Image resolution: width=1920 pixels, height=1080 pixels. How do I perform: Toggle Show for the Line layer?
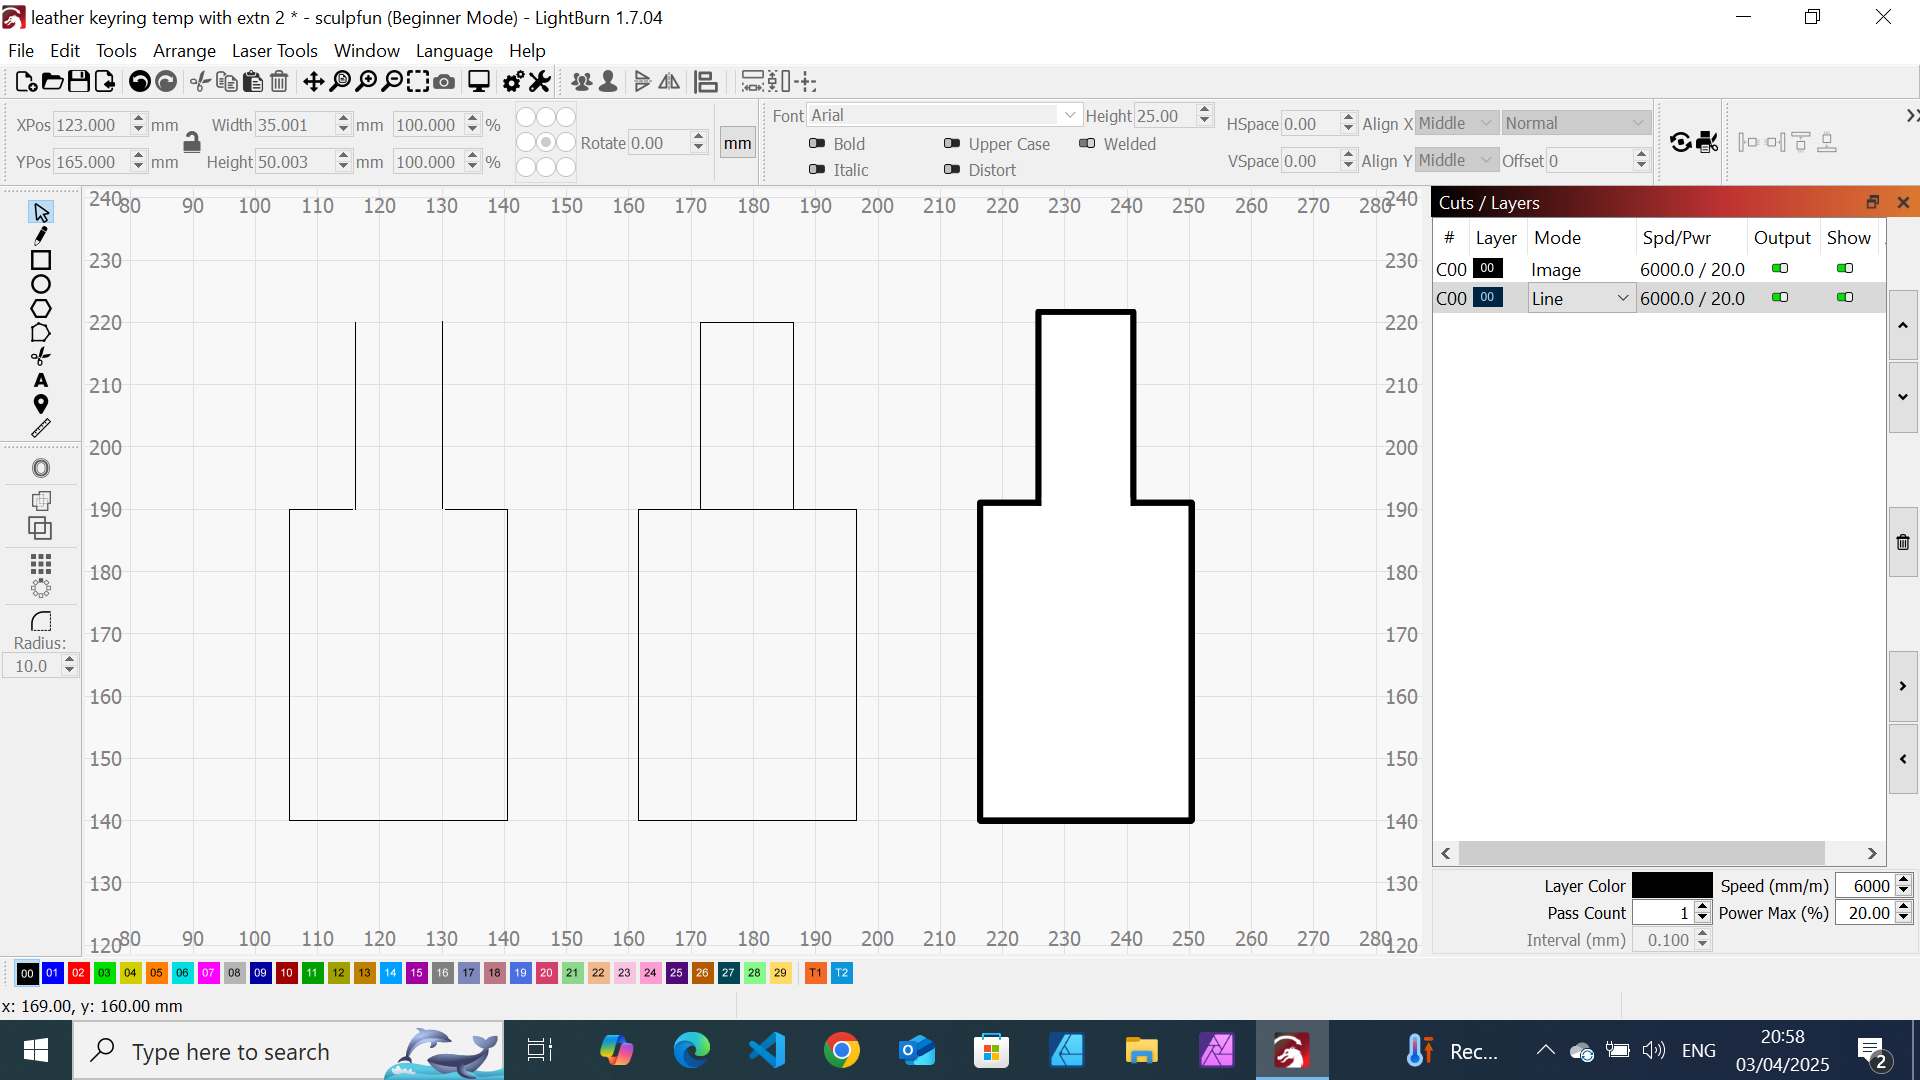click(x=1845, y=298)
